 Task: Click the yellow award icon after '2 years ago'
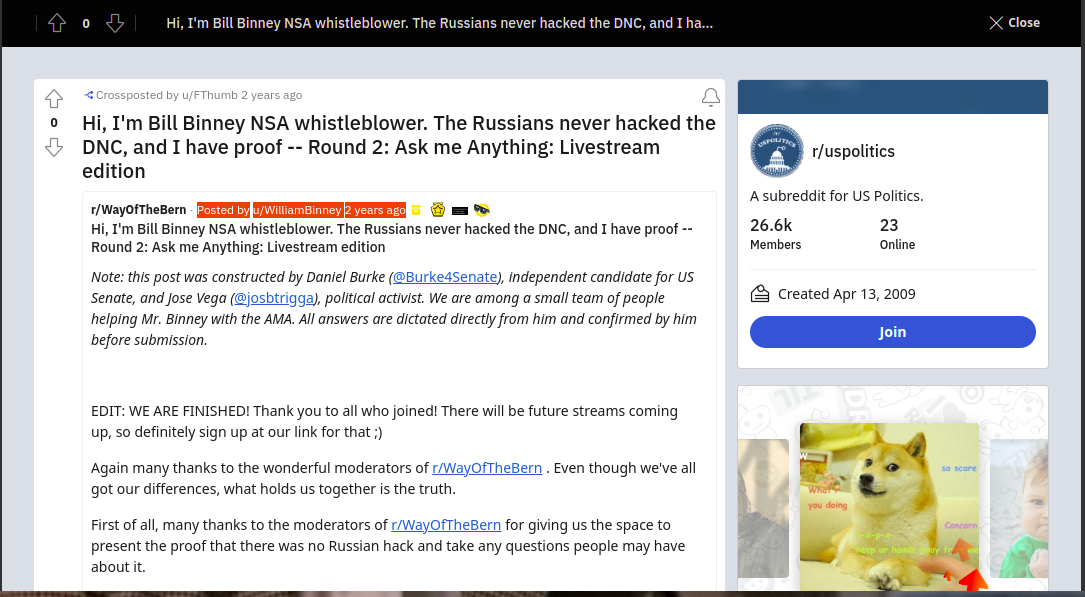click(x=416, y=210)
